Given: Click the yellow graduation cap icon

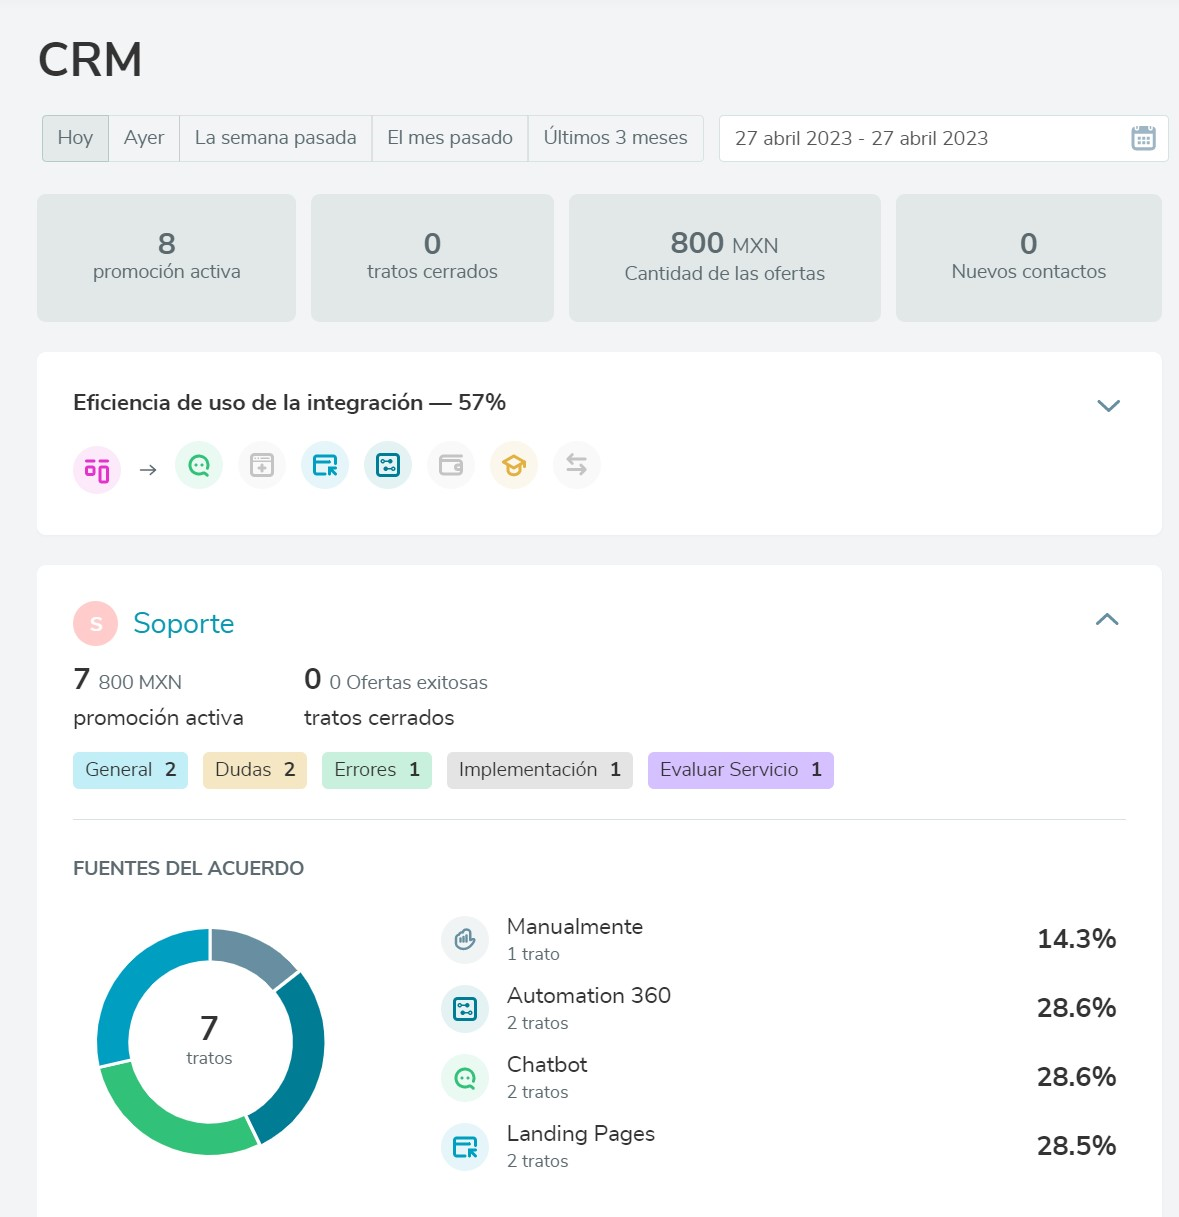Looking at the screenshot, I should click(x=514, y=466).
